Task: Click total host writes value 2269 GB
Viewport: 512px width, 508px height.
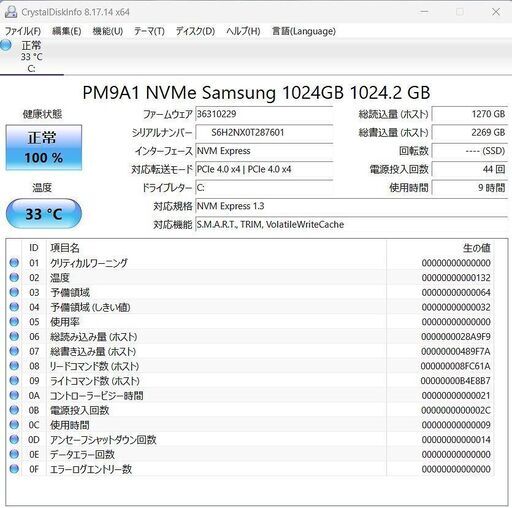Action: pos(470,132)
